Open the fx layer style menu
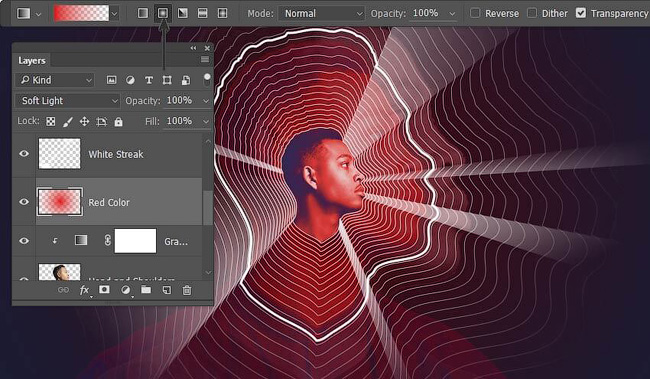 coord(84,290)
